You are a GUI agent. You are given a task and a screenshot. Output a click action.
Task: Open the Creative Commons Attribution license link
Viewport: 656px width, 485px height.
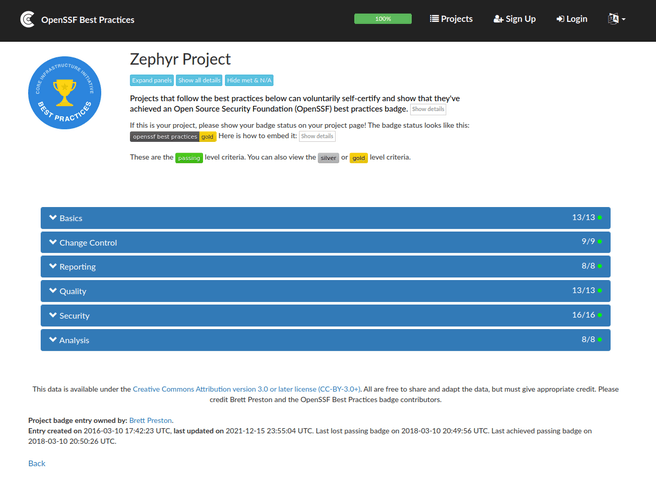pyautogui.click(x=246, y=389)
